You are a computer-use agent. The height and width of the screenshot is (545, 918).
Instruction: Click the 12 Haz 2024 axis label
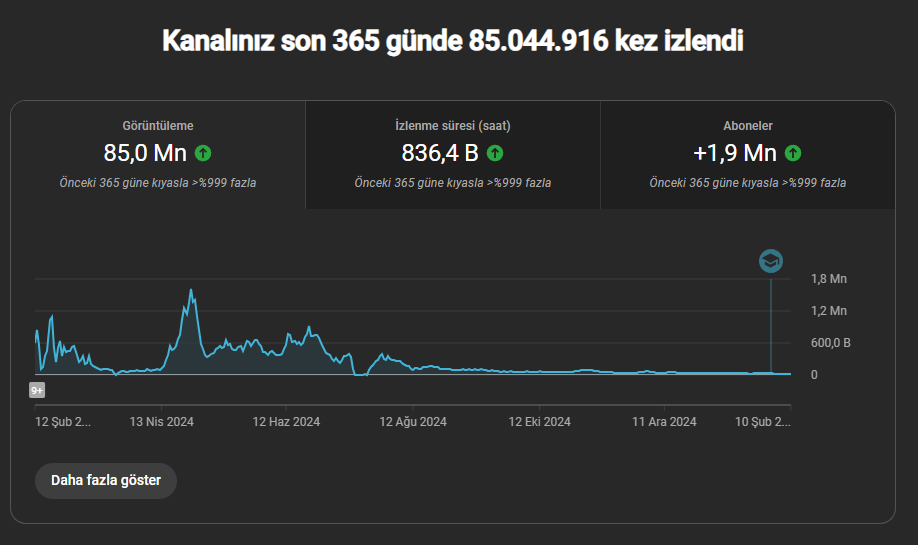pyautogui.click(x=286, y=421)
